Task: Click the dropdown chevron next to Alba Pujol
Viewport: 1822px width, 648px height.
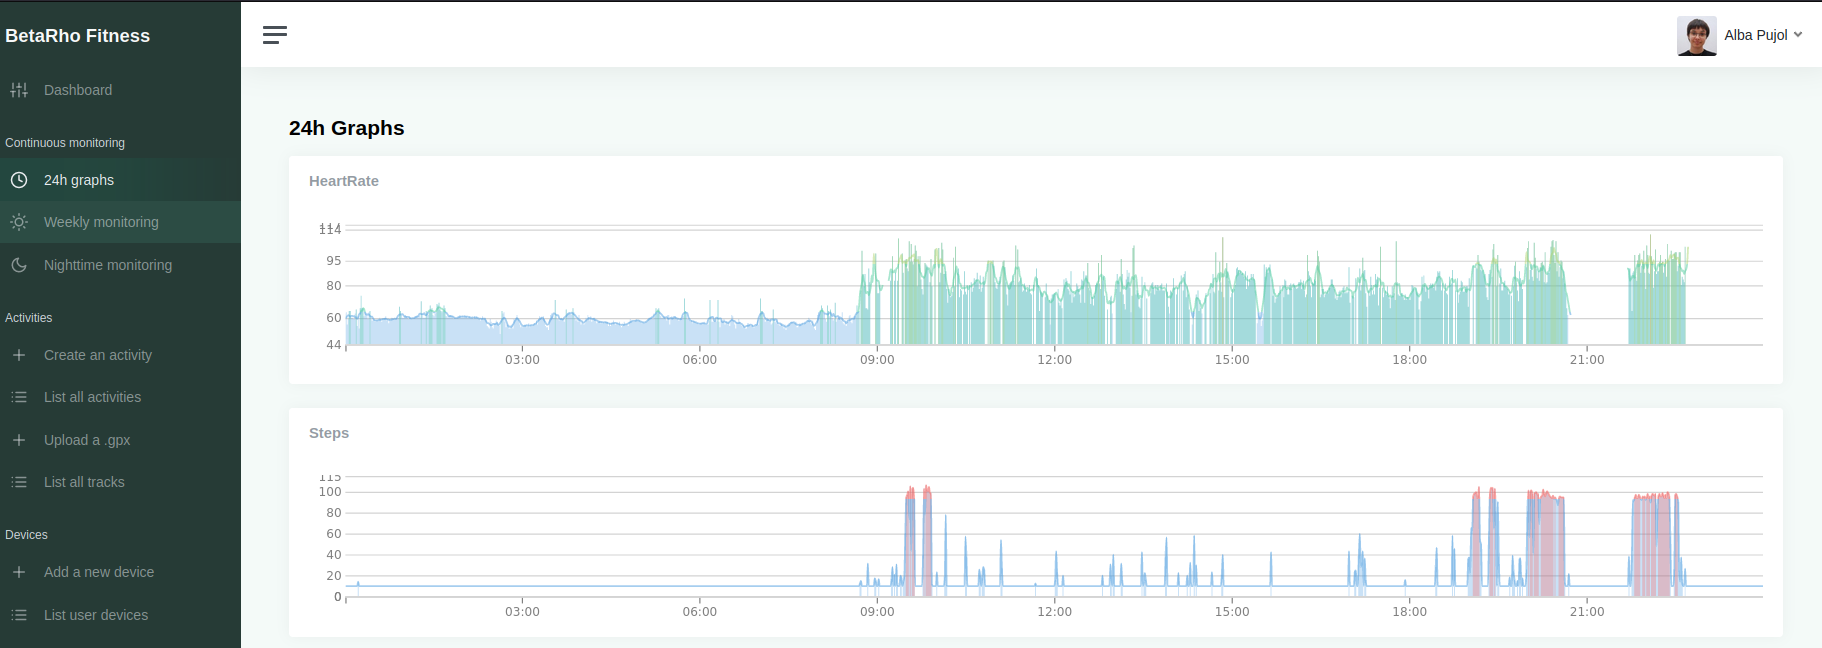Action: click(x=1798, y=35)
